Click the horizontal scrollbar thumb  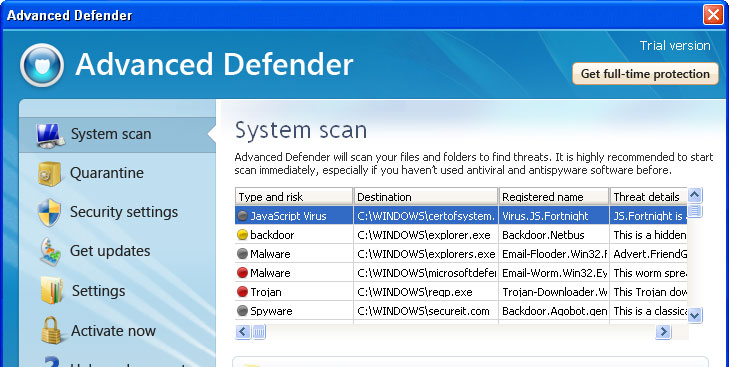[259, 332]
